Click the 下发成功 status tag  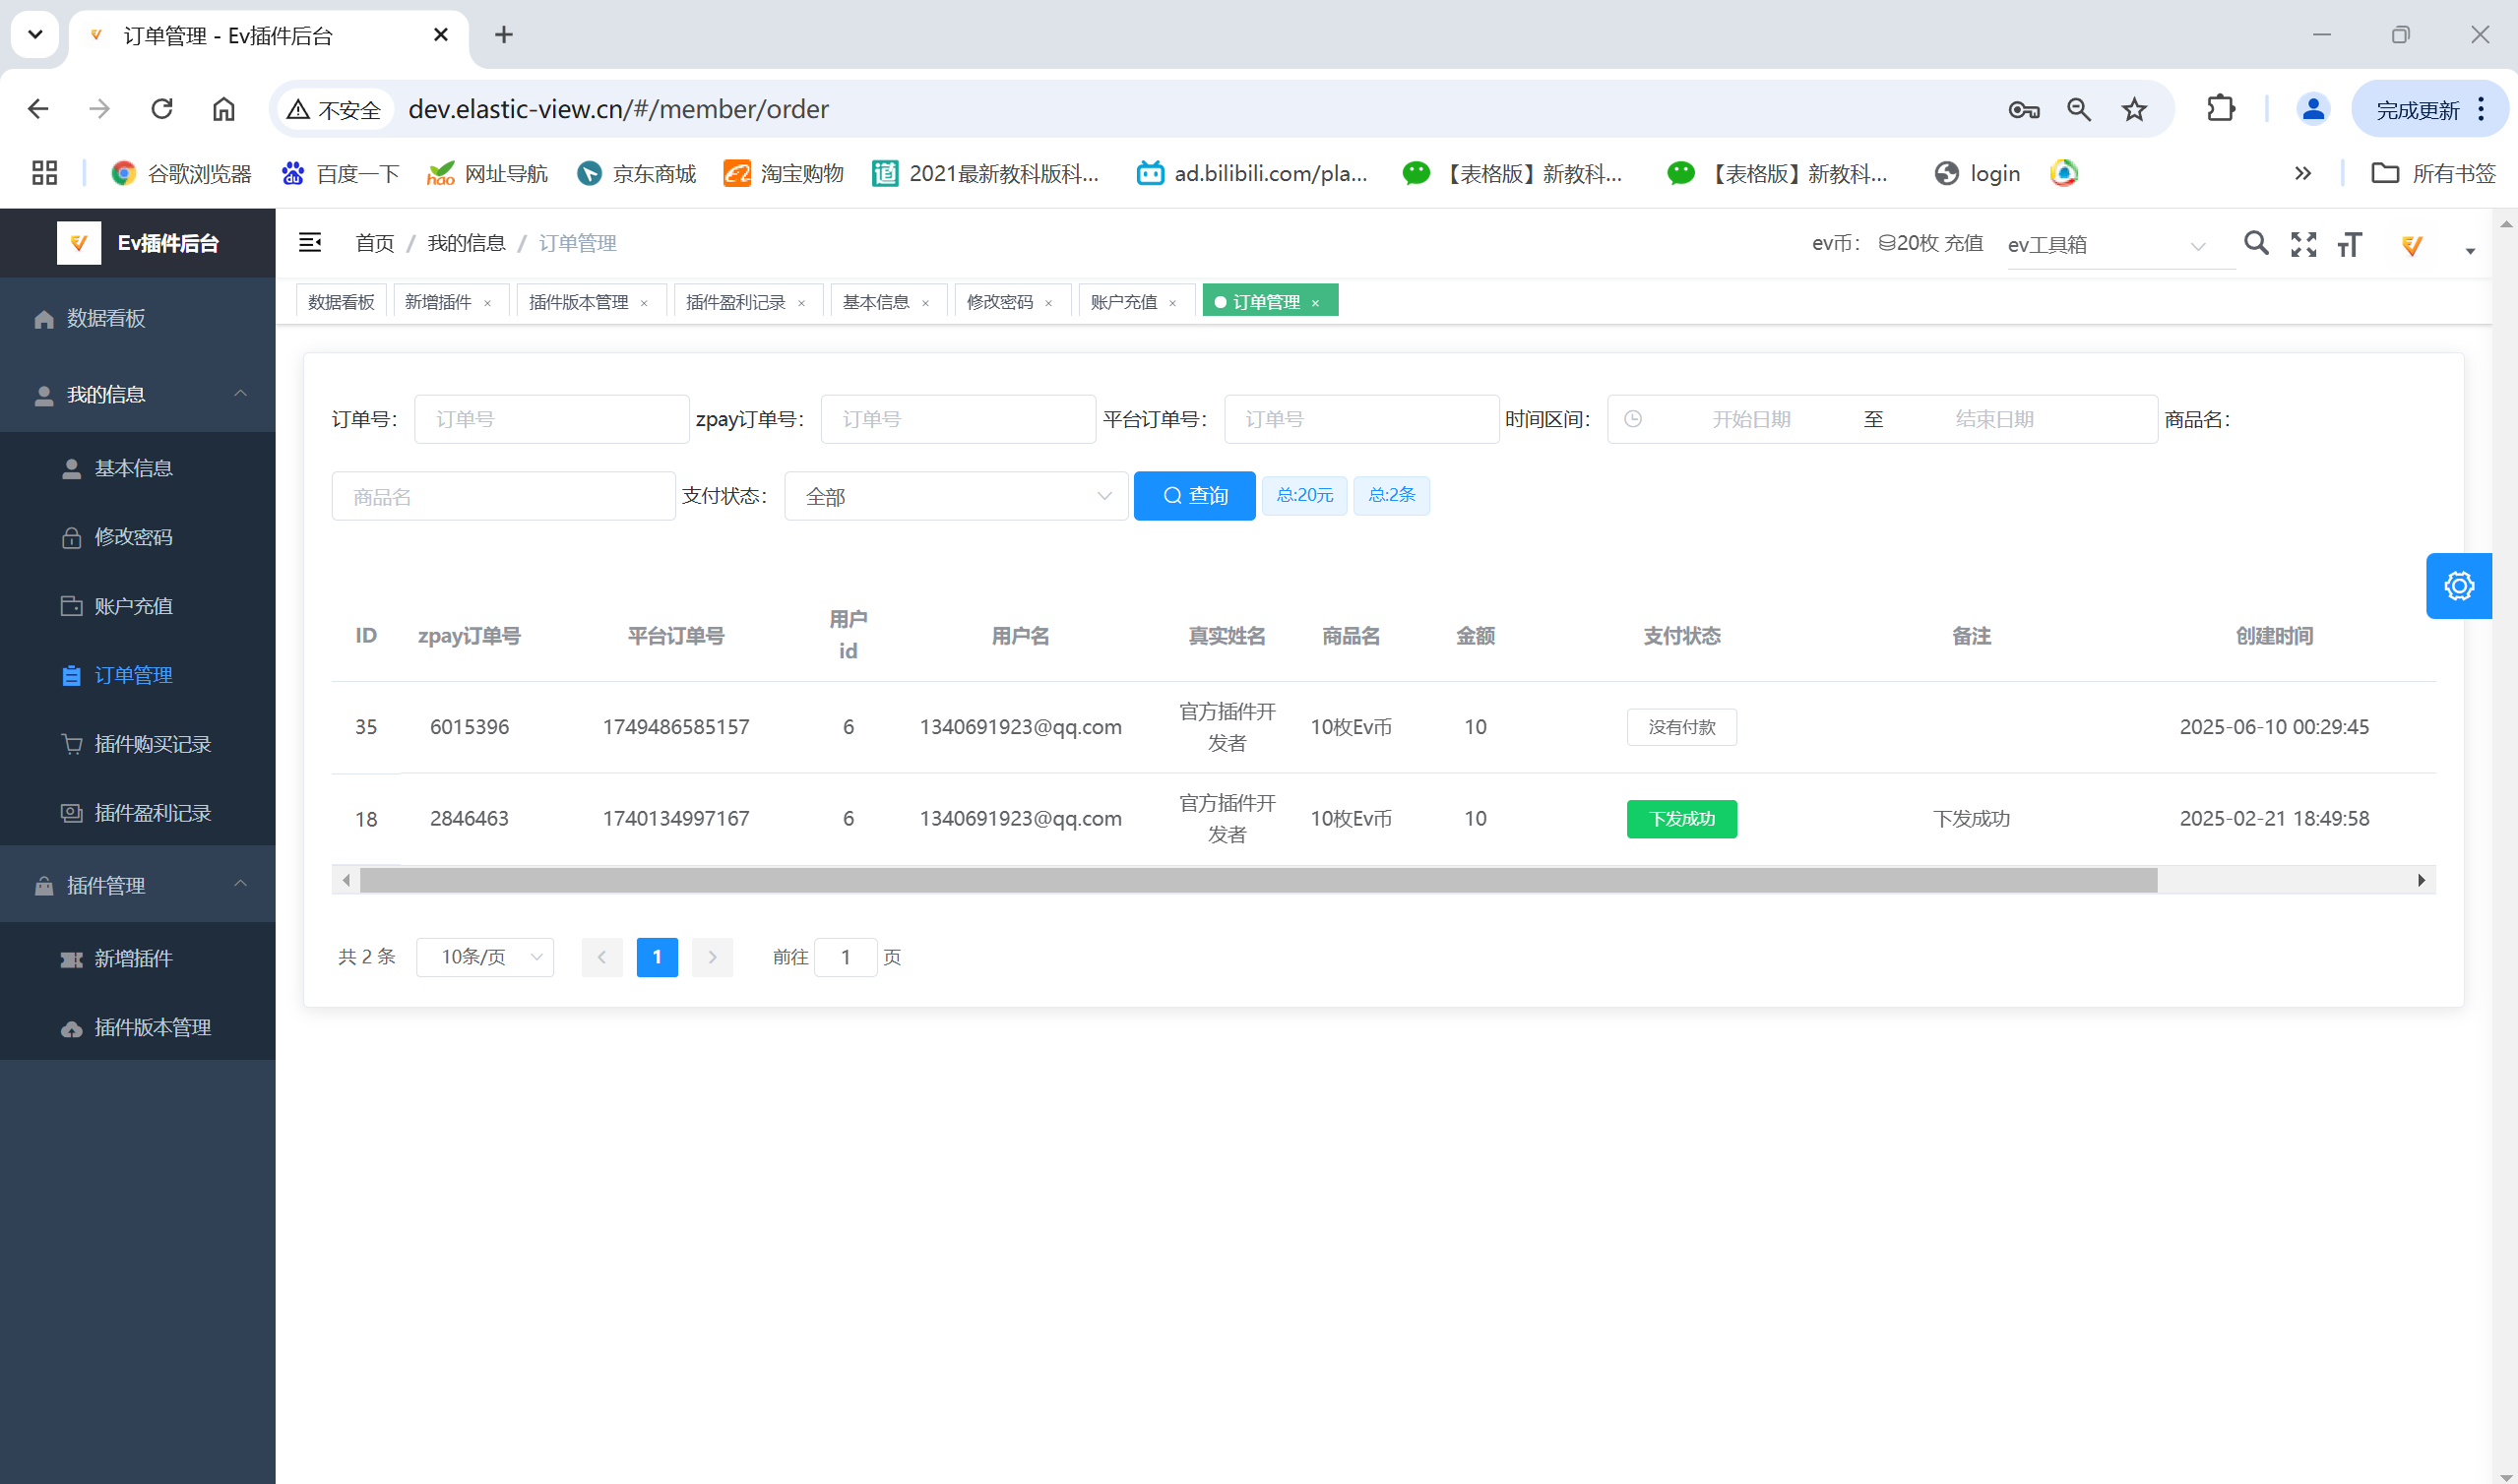[x=1681, y=818]
